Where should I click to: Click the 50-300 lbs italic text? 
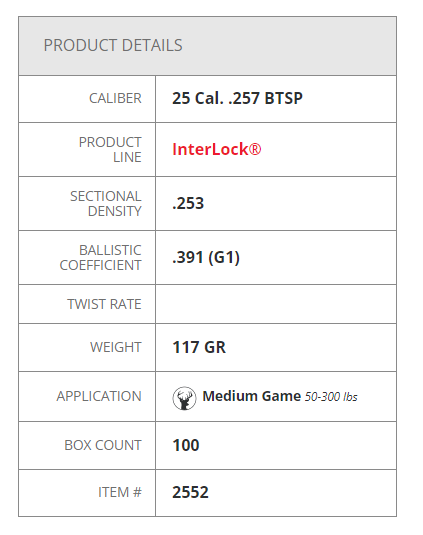point(331,397)
